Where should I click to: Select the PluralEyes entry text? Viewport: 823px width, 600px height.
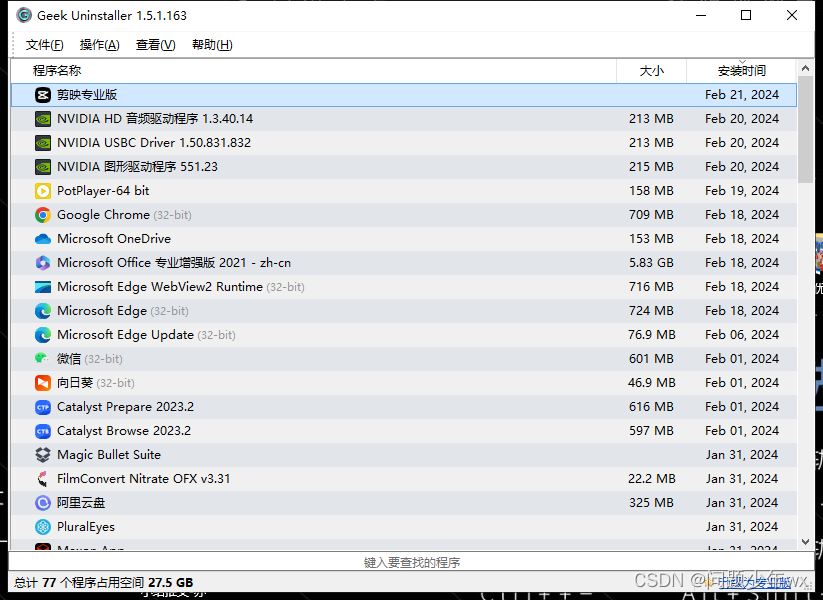(86, 527)
